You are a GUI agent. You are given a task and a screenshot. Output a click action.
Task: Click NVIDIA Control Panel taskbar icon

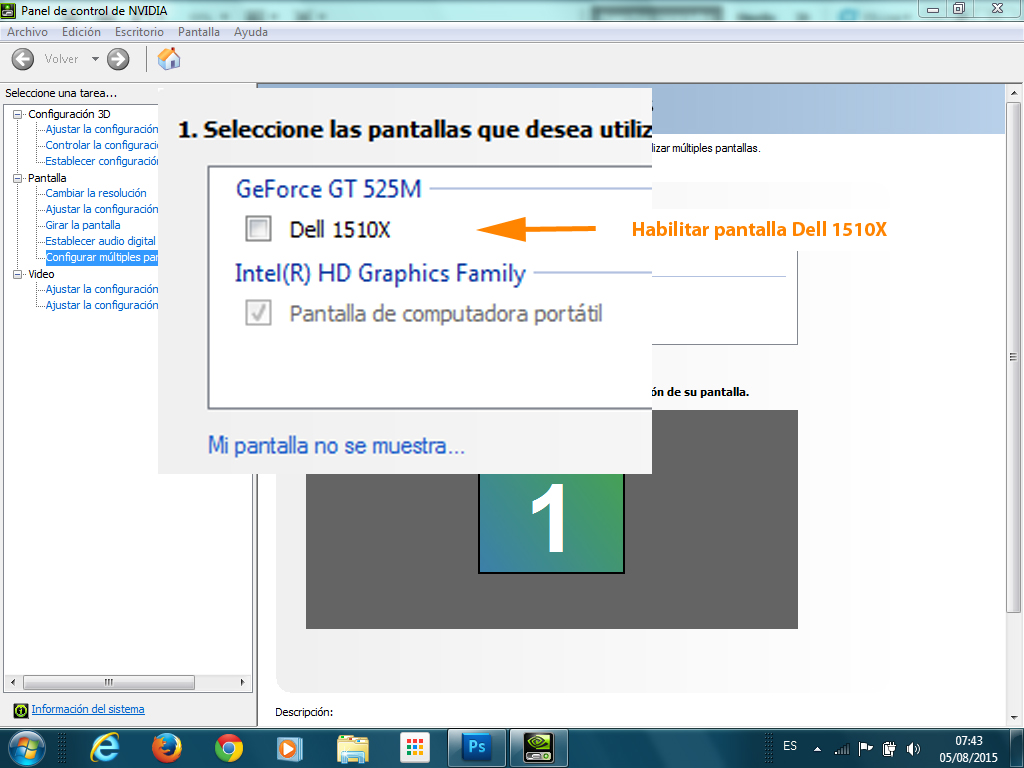pyautogui.click(x=539, y=748)
